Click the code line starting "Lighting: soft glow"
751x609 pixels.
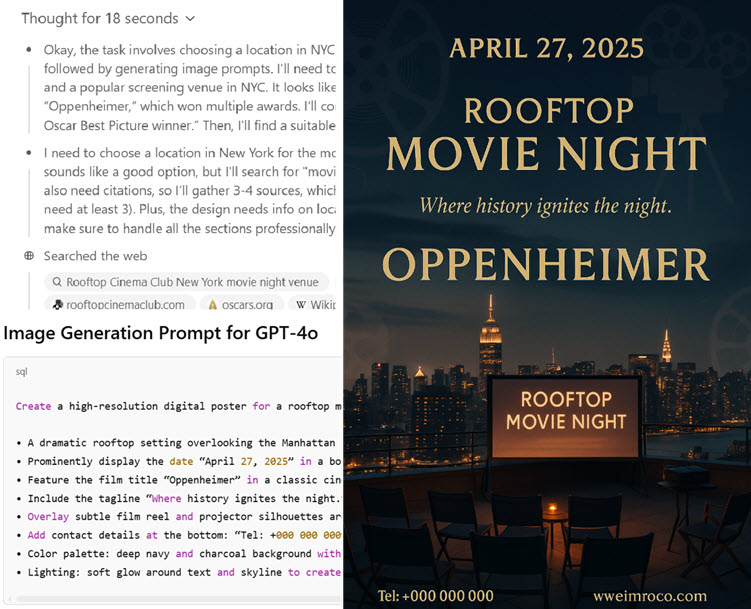178,572
